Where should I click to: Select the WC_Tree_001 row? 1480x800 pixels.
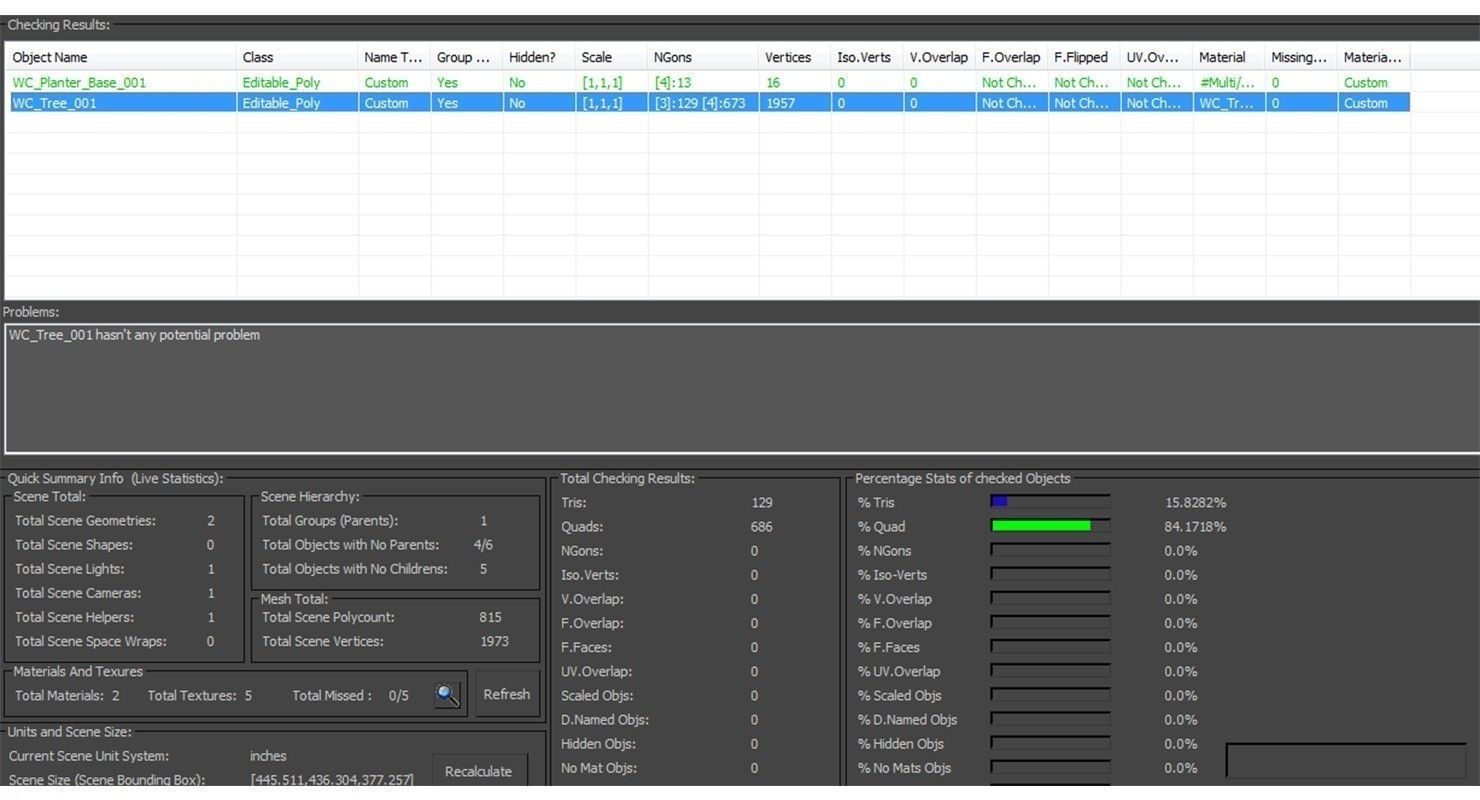tap(707, 102)
